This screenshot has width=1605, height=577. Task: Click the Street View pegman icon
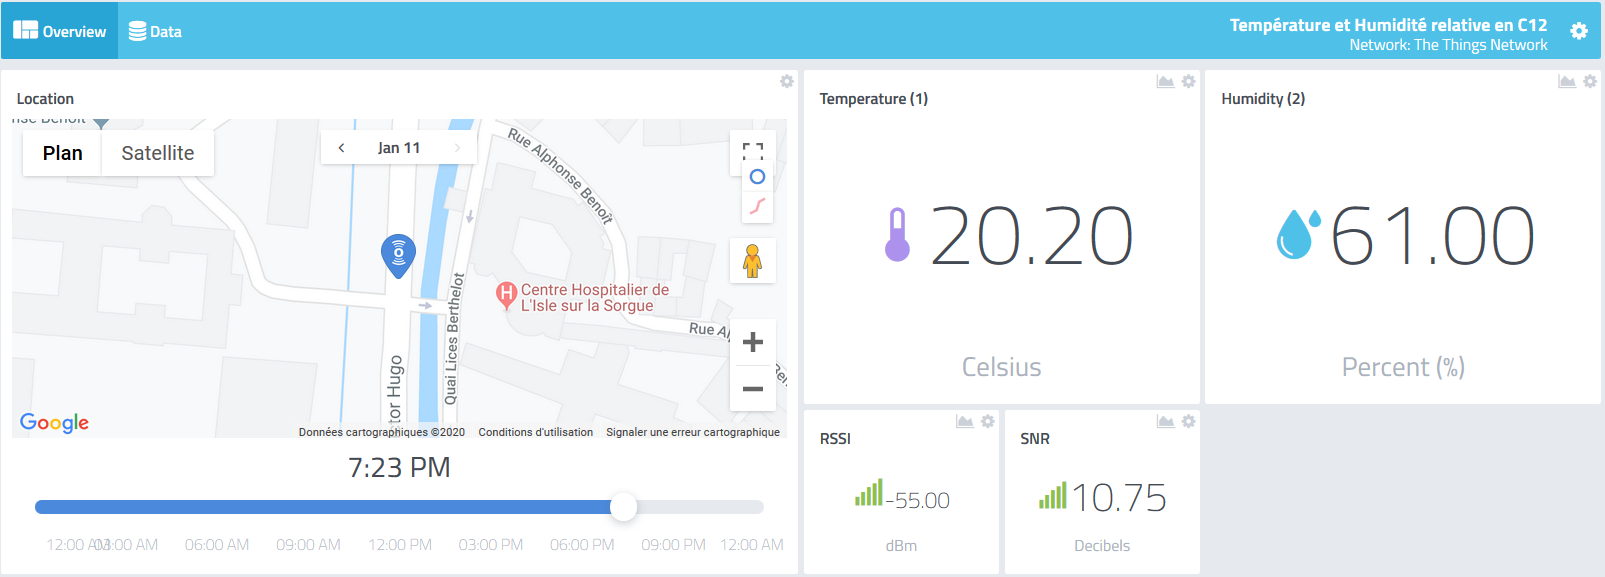tap(752, 261)
